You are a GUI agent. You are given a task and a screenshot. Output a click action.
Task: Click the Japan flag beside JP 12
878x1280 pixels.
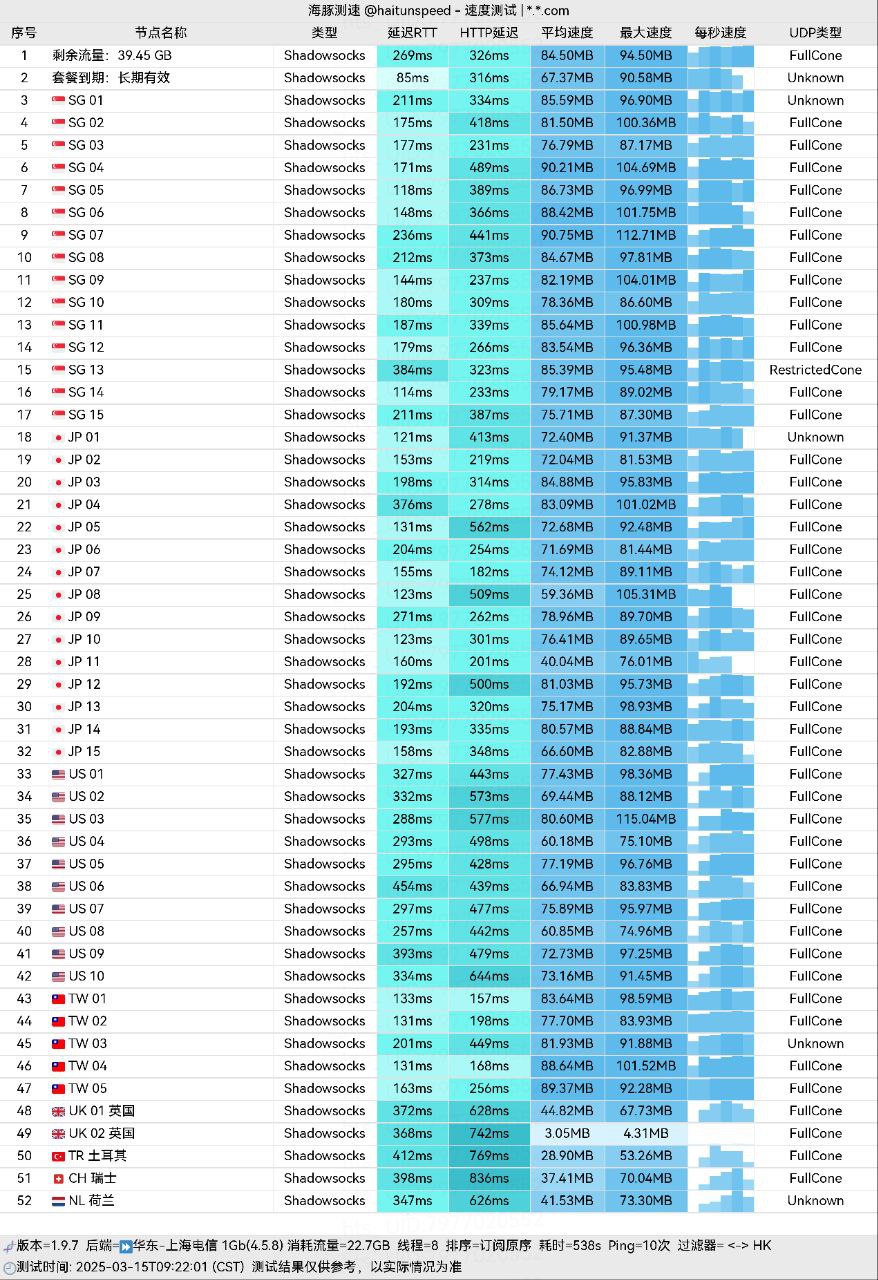(x=58, y=684)
